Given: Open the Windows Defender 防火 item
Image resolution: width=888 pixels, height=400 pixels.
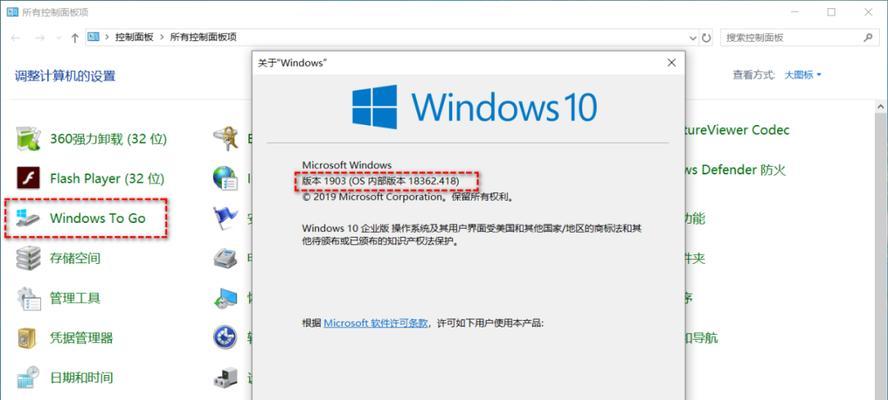Looking at the screenshot, I should pos(735,170).
